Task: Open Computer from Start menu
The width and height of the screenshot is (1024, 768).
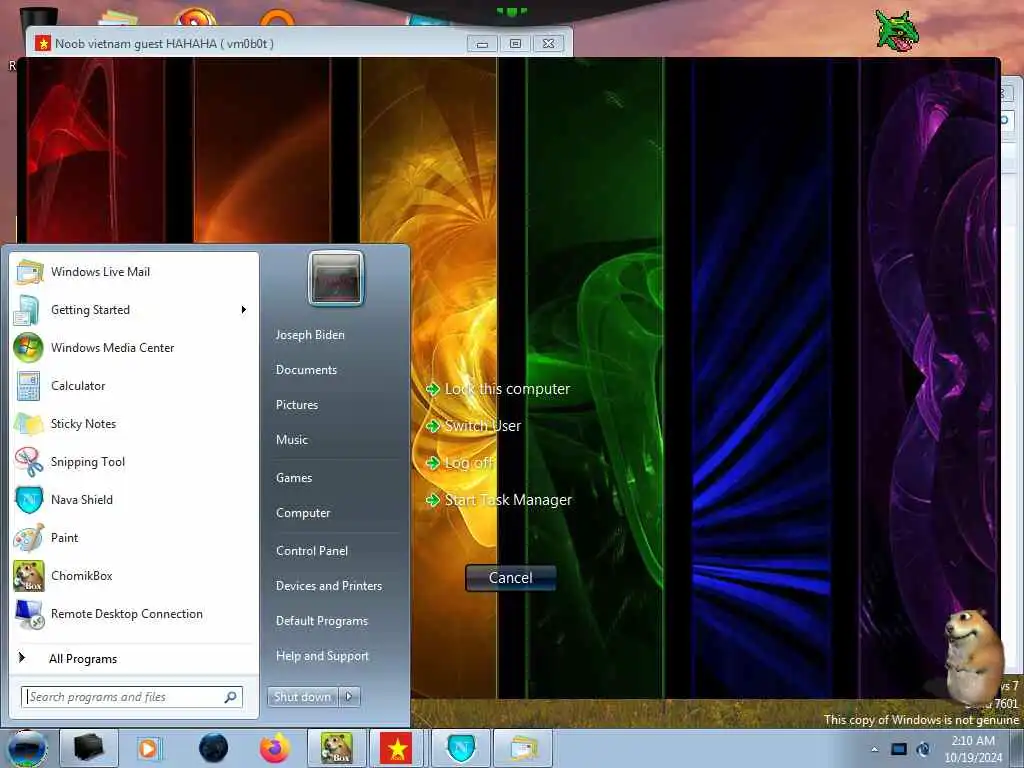Action: point(303,513)
